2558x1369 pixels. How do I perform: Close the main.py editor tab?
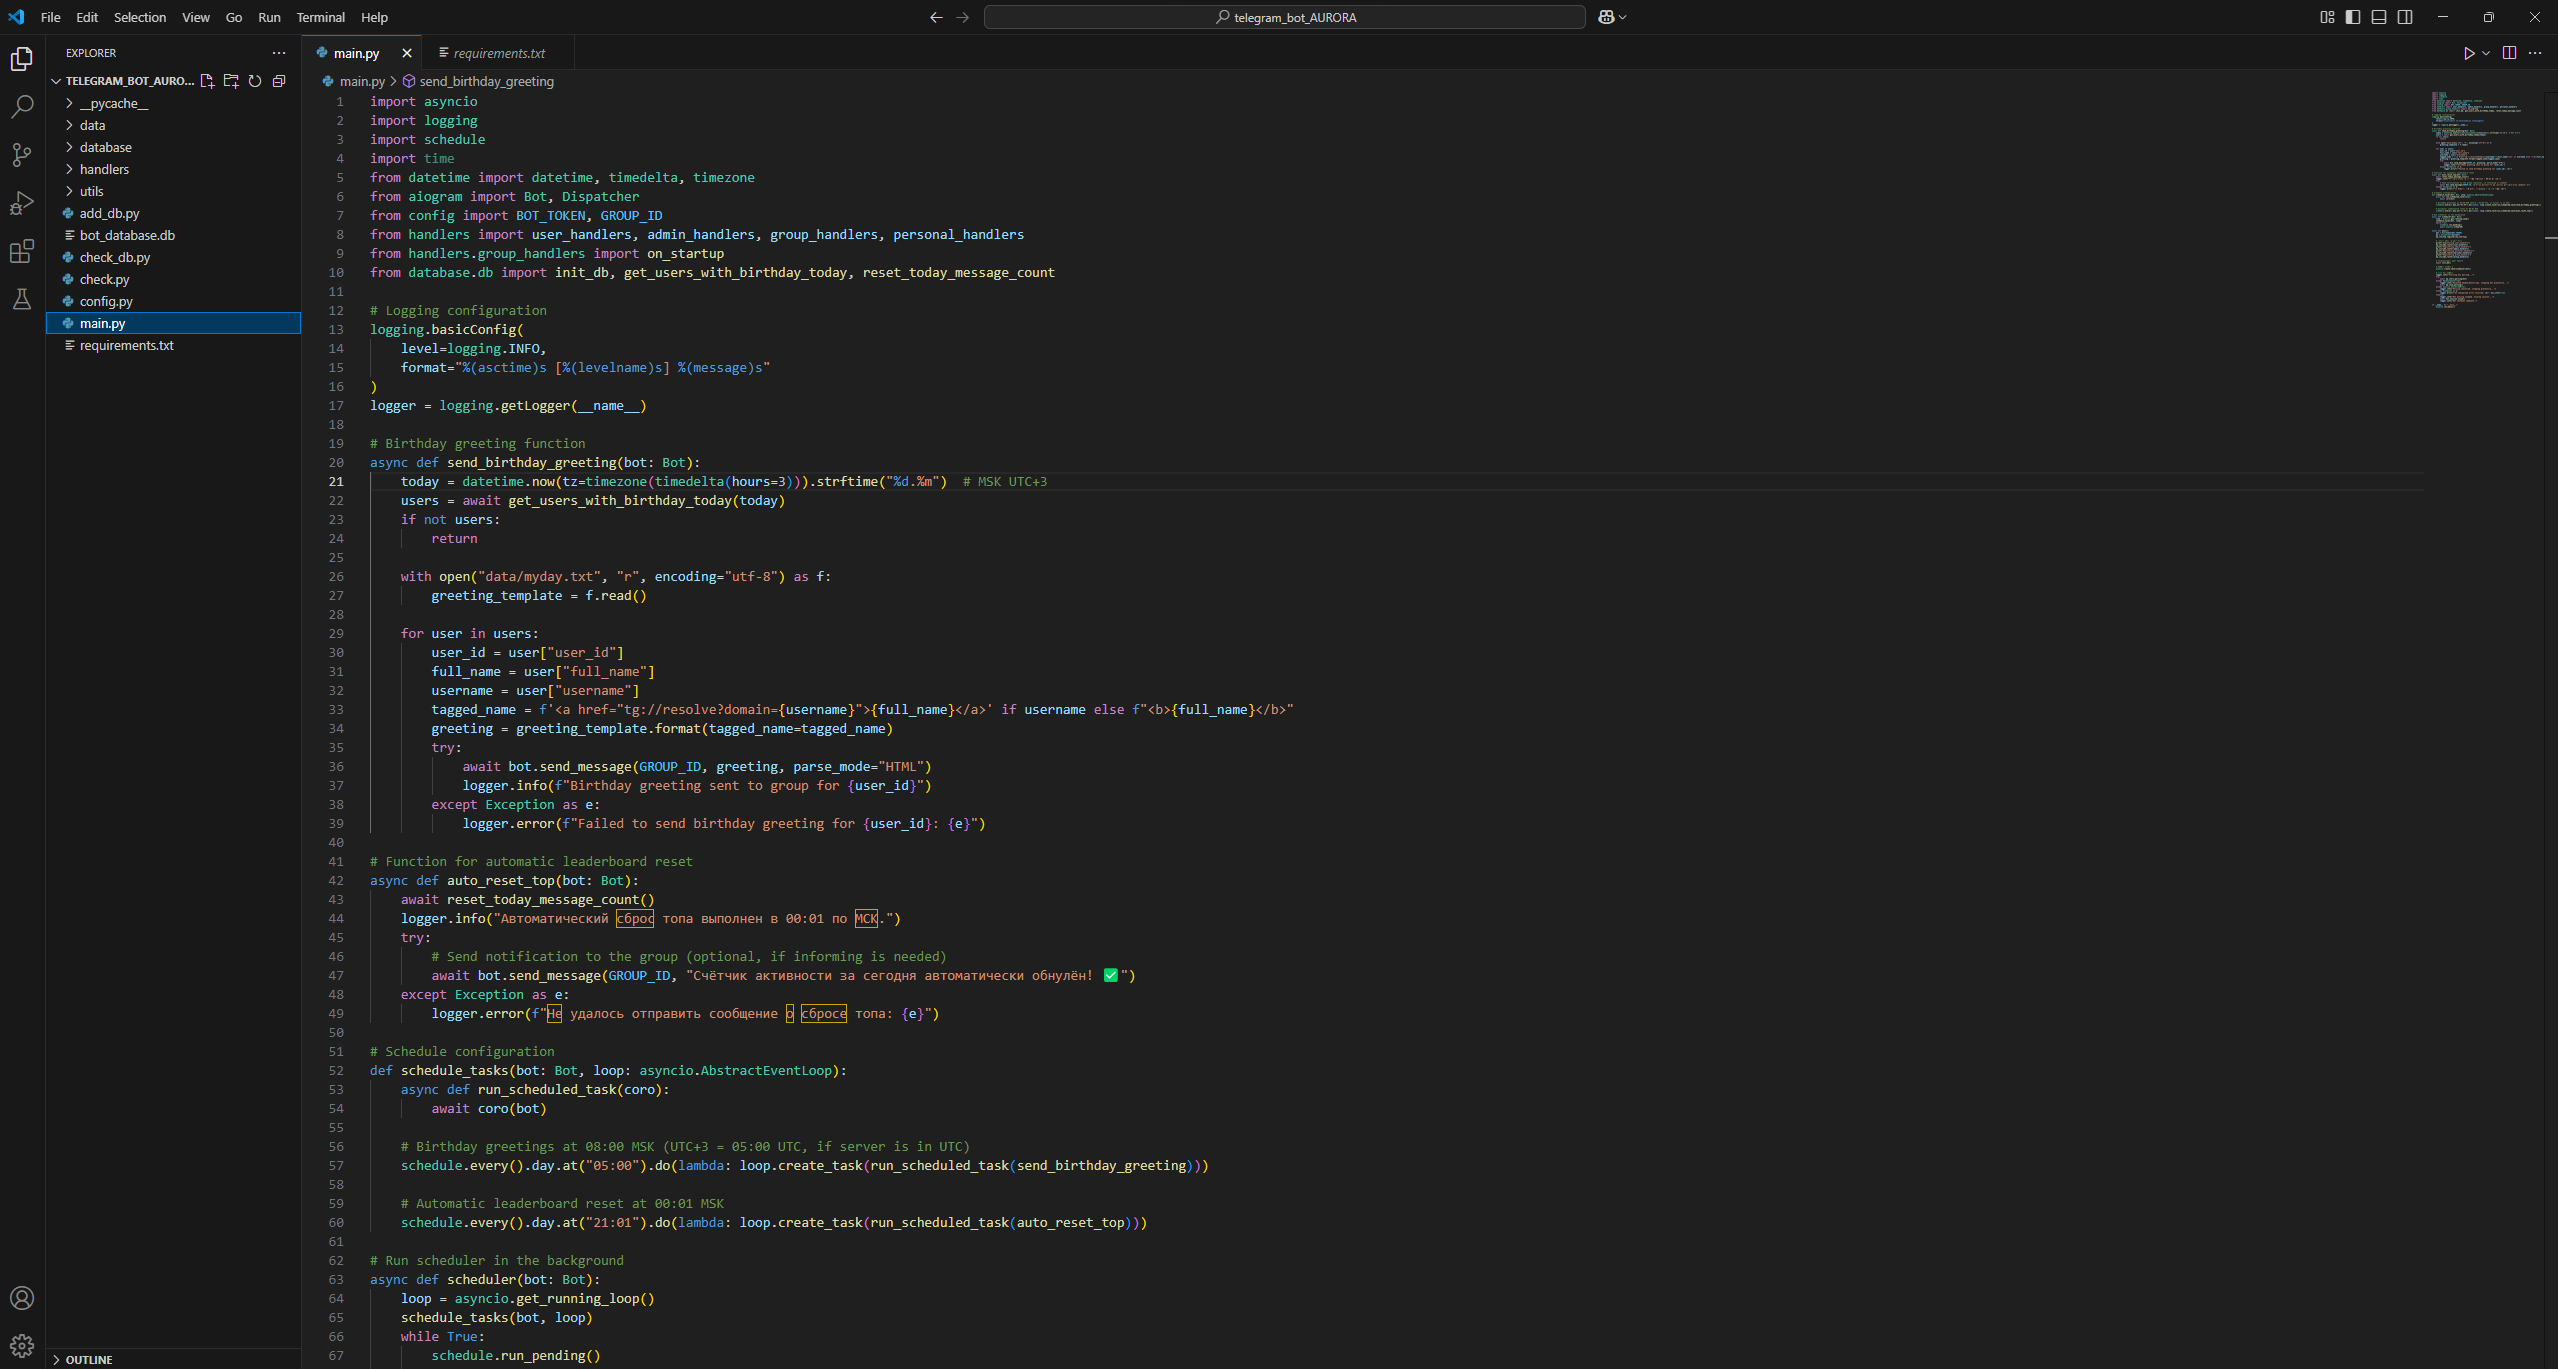pyautogui.click(x=406, y=53)
